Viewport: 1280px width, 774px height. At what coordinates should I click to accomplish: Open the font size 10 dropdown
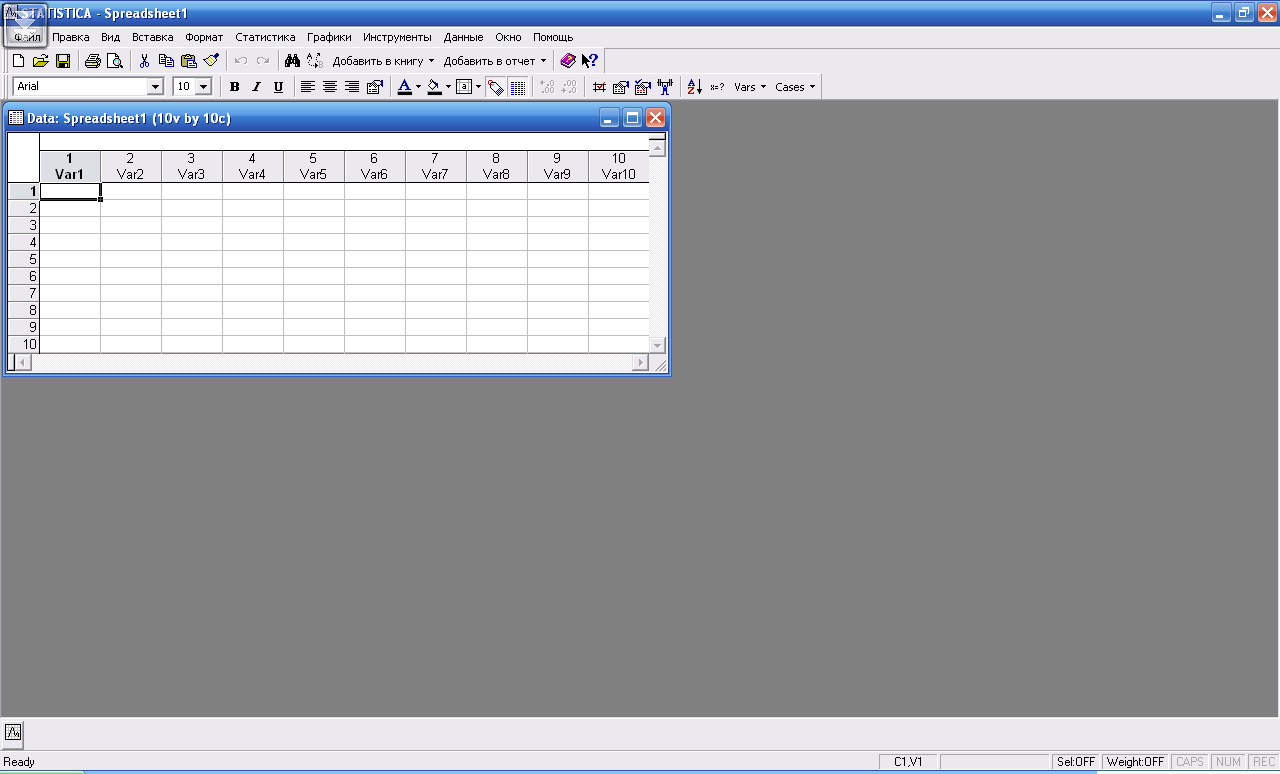[x=204, y=87]
